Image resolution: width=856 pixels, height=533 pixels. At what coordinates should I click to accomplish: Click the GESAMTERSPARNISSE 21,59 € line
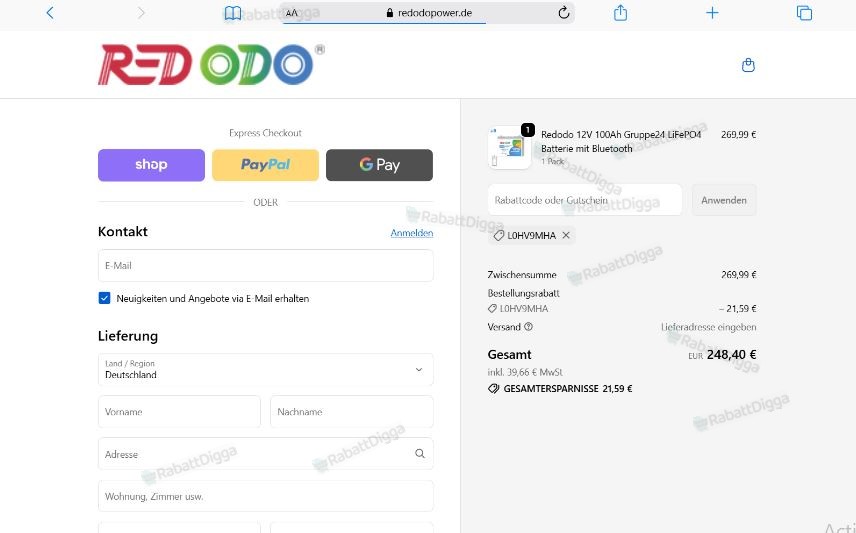pyautogui.click(x=560, y=389)
